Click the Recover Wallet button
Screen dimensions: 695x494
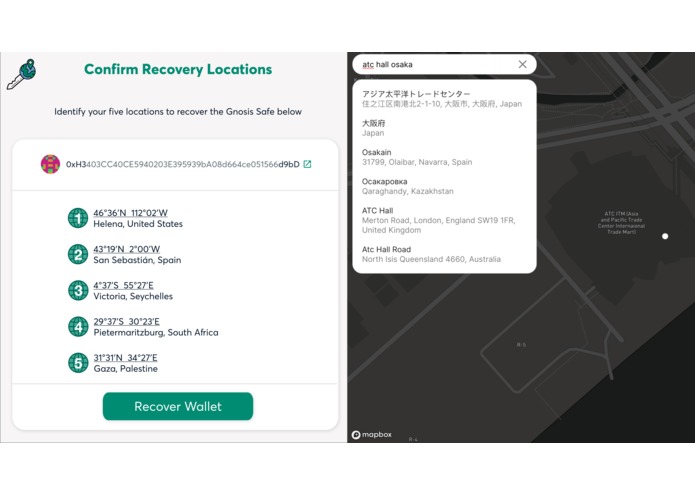pos(178,406)
